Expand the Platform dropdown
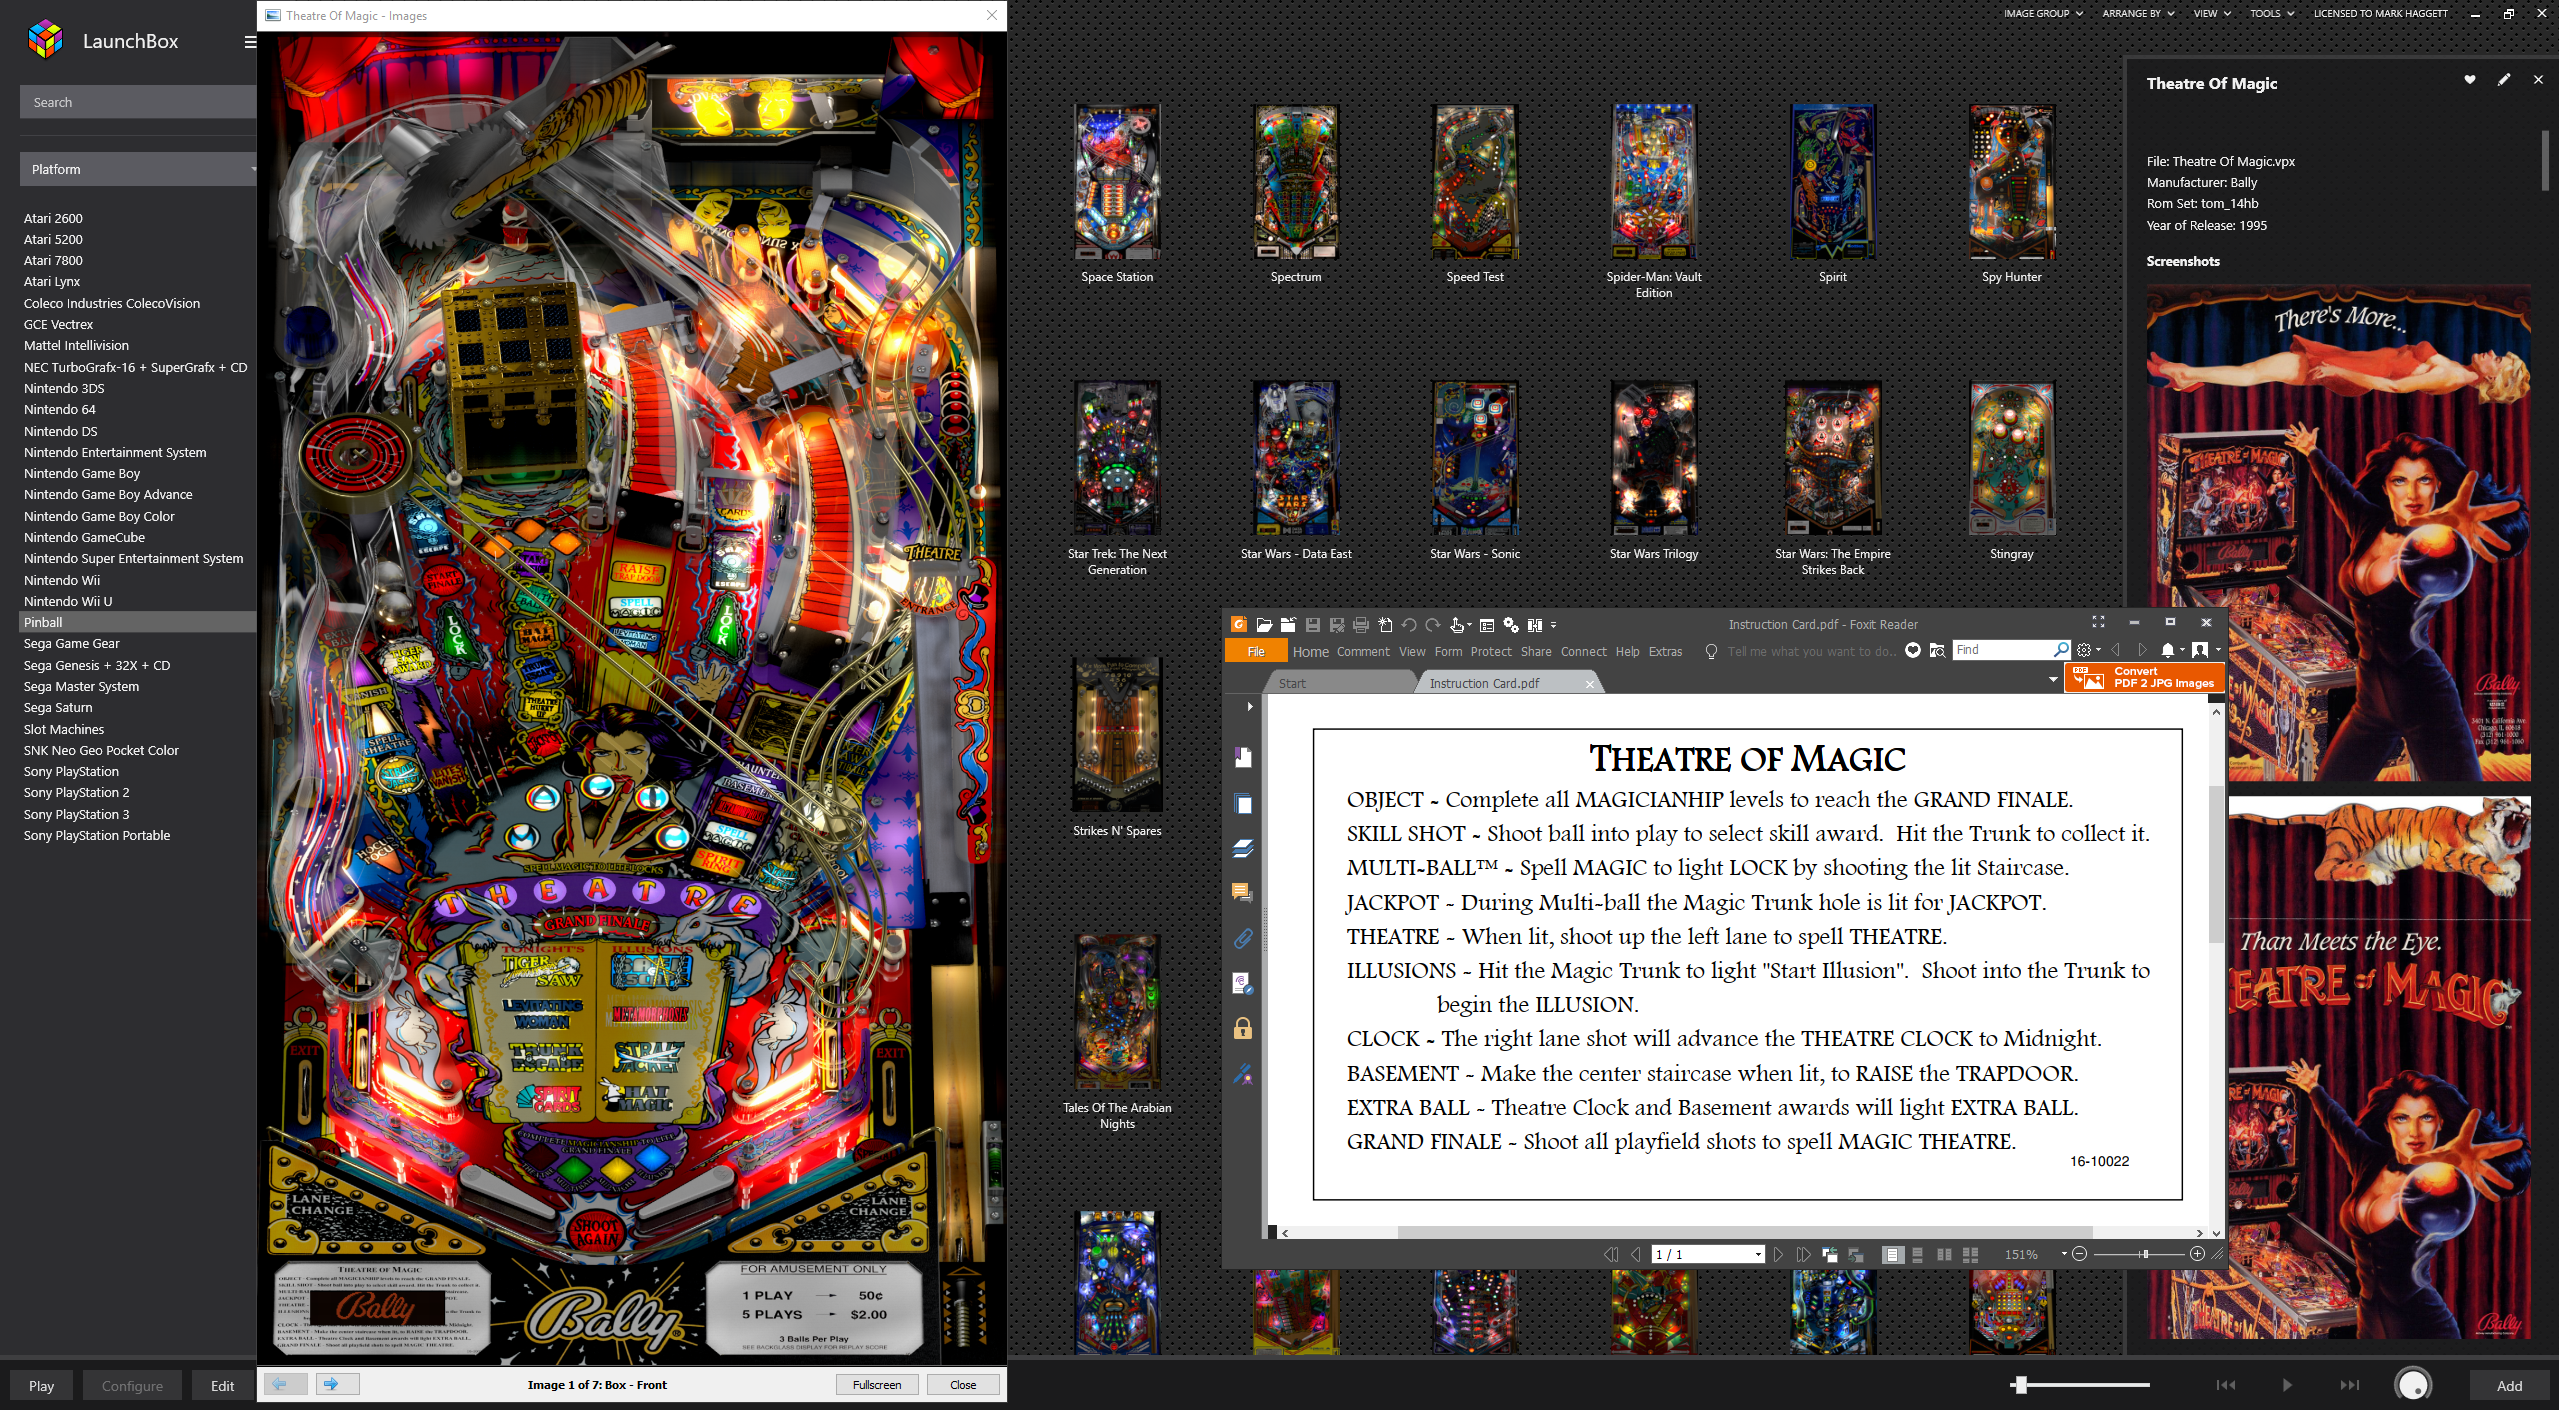 [x=138, y=169]
